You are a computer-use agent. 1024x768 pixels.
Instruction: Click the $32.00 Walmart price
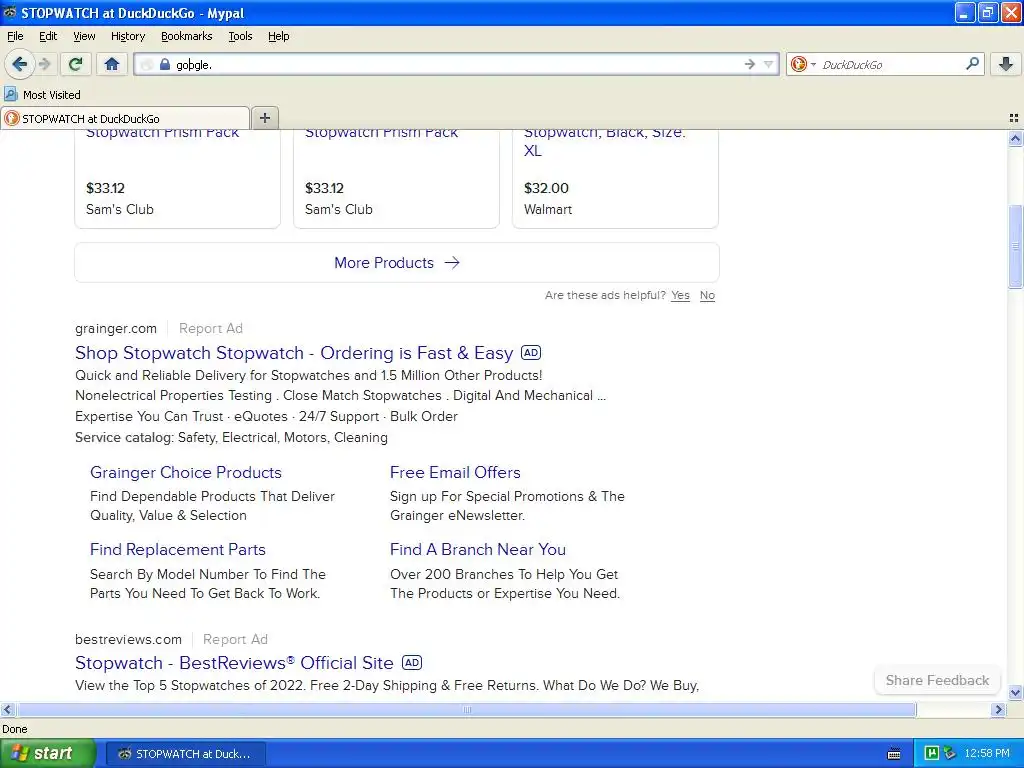click(546, 188)
